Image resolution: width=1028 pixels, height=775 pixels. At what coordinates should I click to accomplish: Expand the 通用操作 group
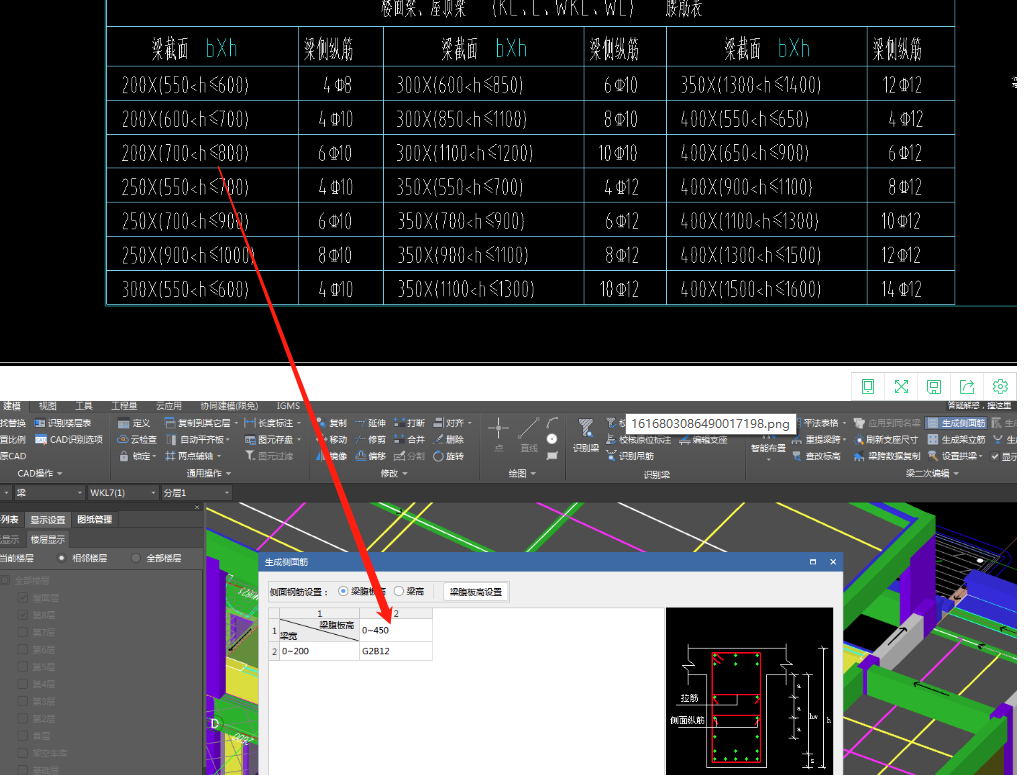(209, 473)
